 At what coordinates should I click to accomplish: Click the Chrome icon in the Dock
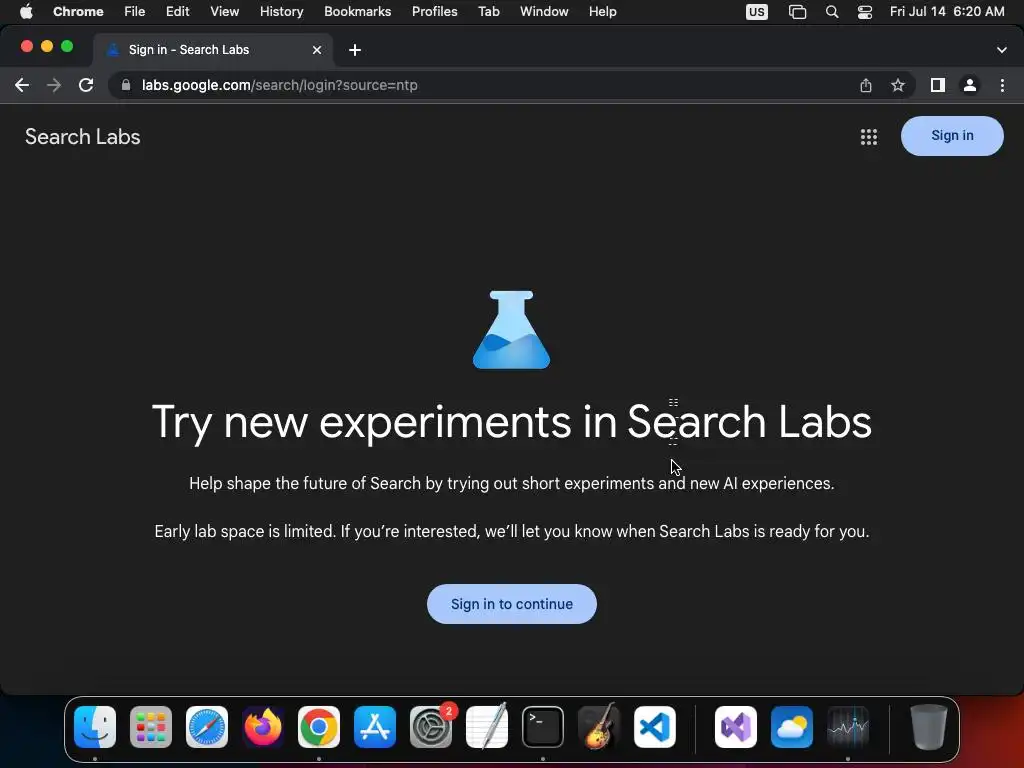[319, 727]
